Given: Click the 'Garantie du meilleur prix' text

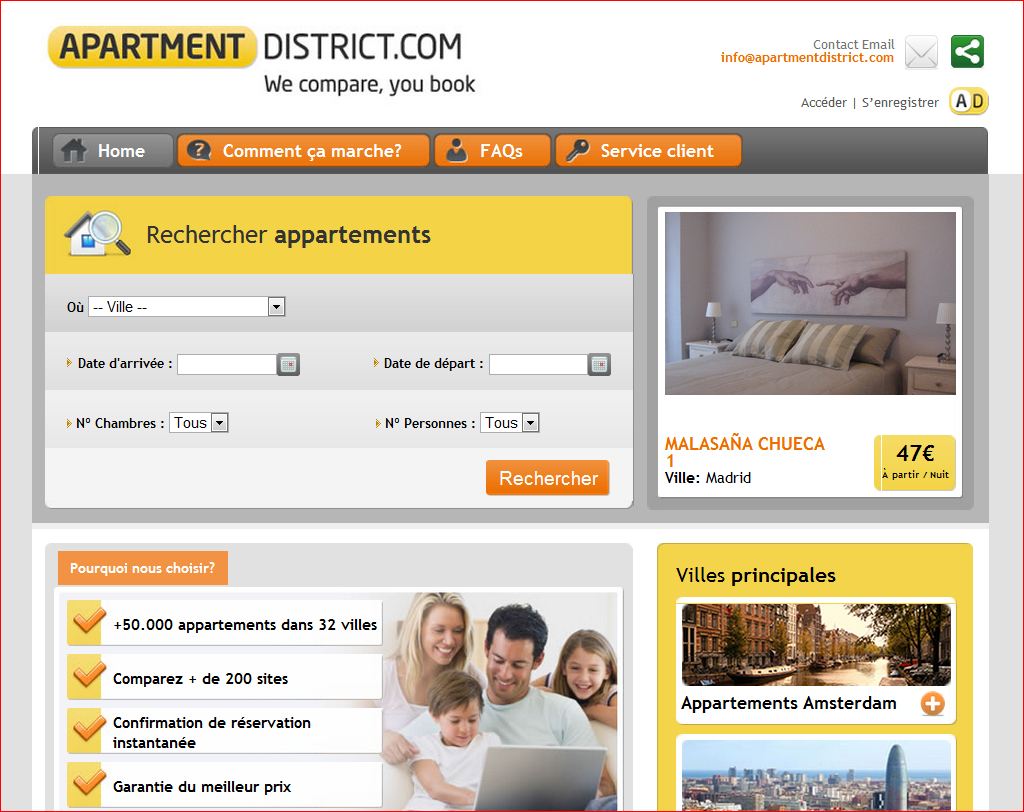Looking at the screenshot, I should click(202, 787).
